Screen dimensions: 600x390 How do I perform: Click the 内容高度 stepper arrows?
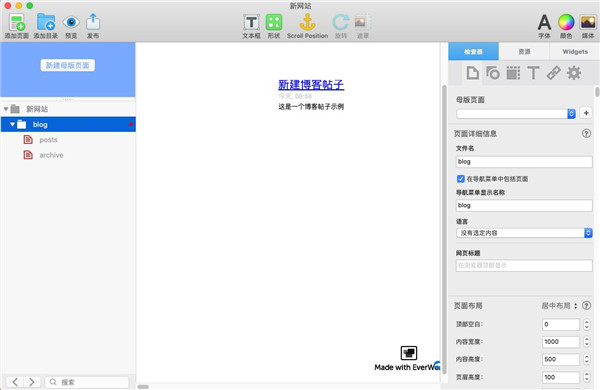click(x=587, y=359)
